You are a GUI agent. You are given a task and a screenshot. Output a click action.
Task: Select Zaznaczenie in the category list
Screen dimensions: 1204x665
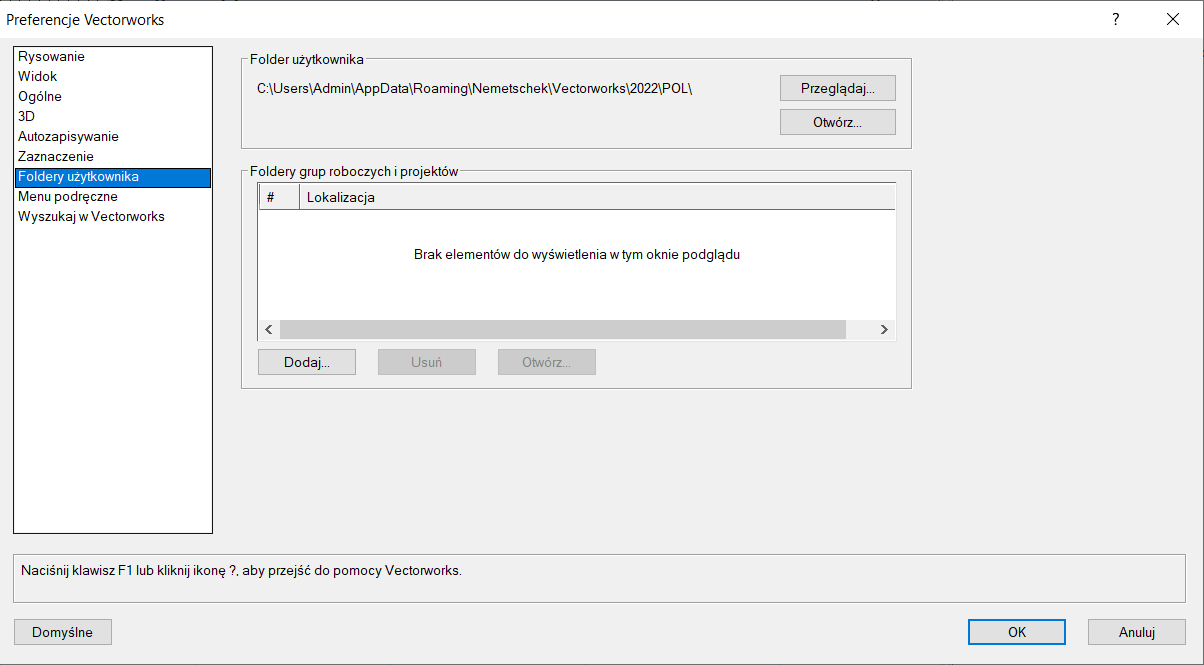point(113,157)
